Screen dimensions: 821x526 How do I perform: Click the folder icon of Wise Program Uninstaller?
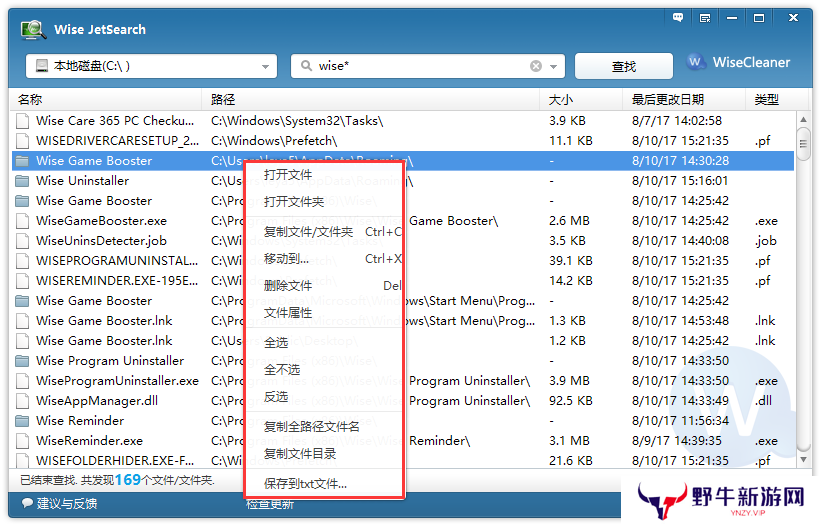[x=22, y=361]
